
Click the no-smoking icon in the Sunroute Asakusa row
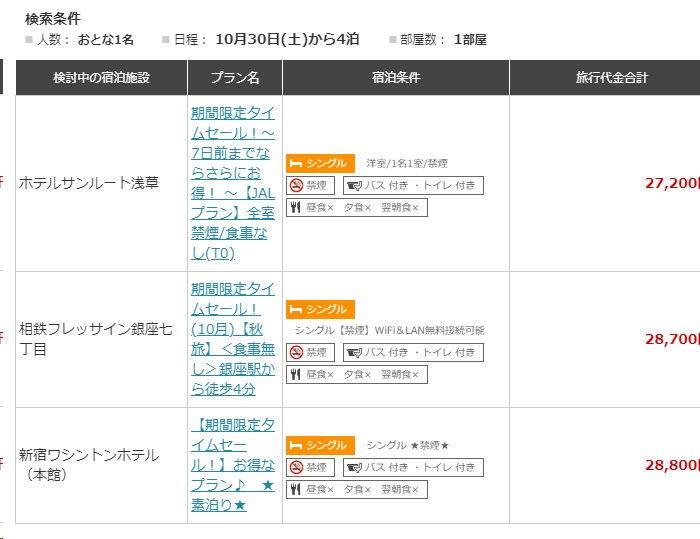(296, 185)
